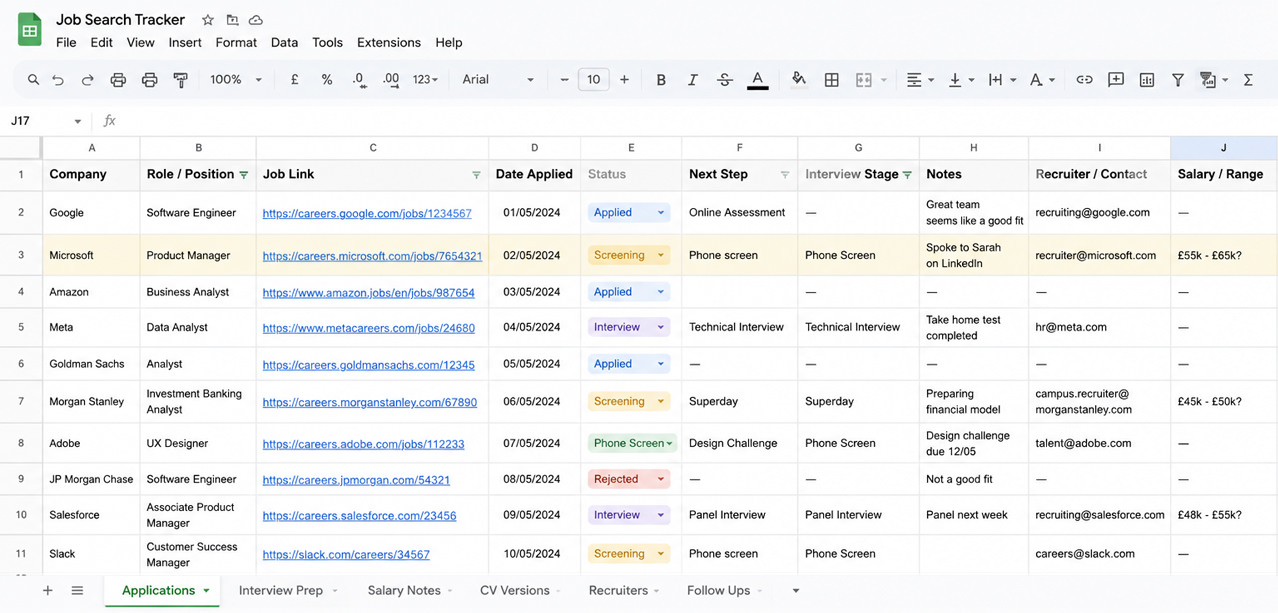Click the create filter funnel icon

point(1178,80)
